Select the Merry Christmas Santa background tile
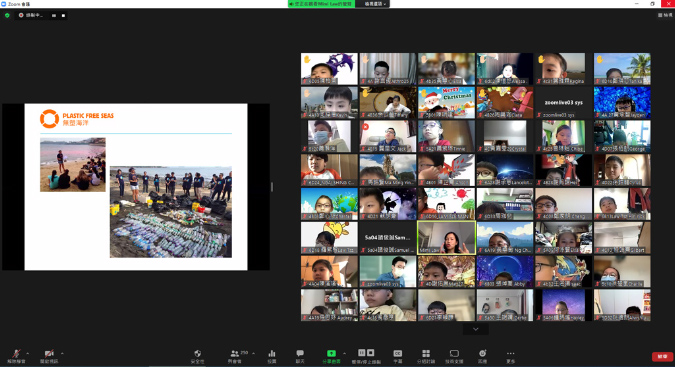 tap(446, 102)
